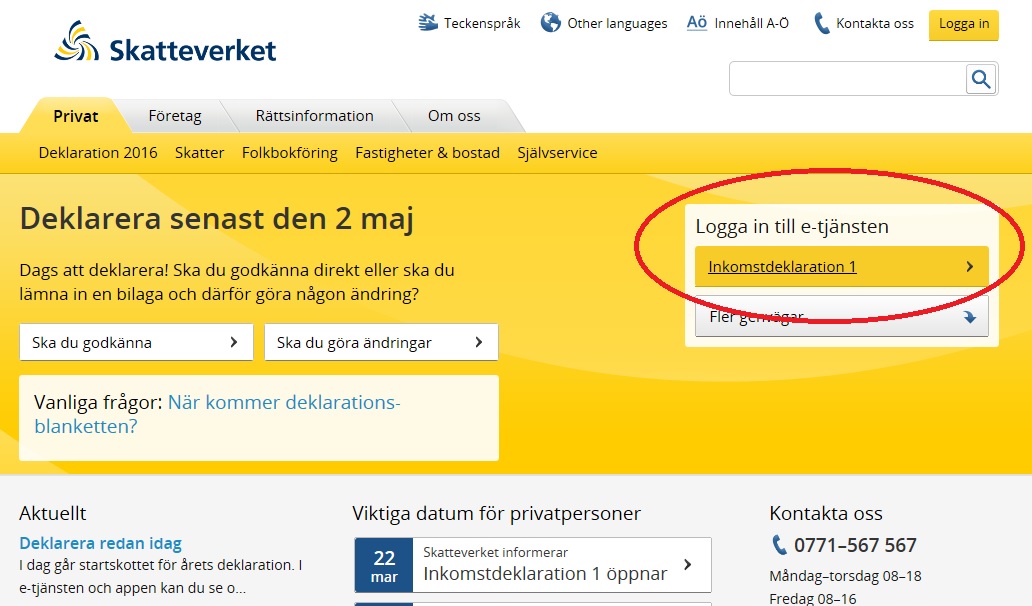Open the När kommer deklarationsblanketten question

click(217, 414)
